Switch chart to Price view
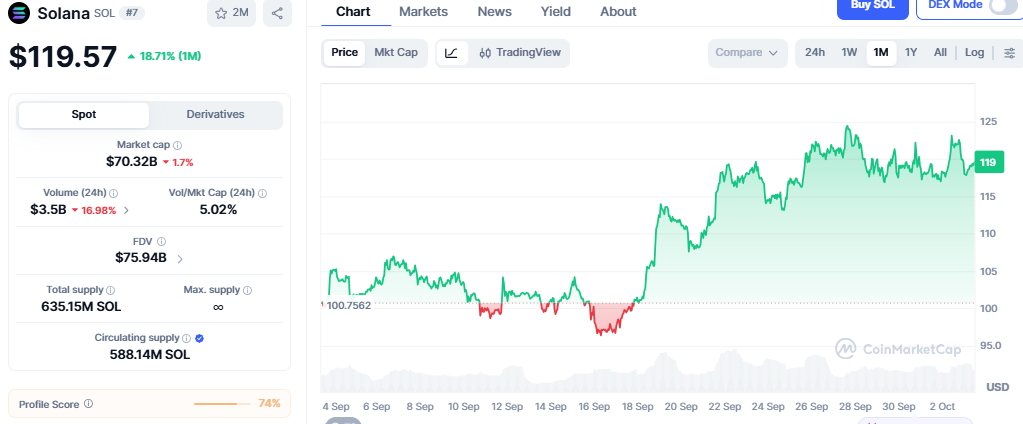 pyautogui.click(x=344, y=53)
